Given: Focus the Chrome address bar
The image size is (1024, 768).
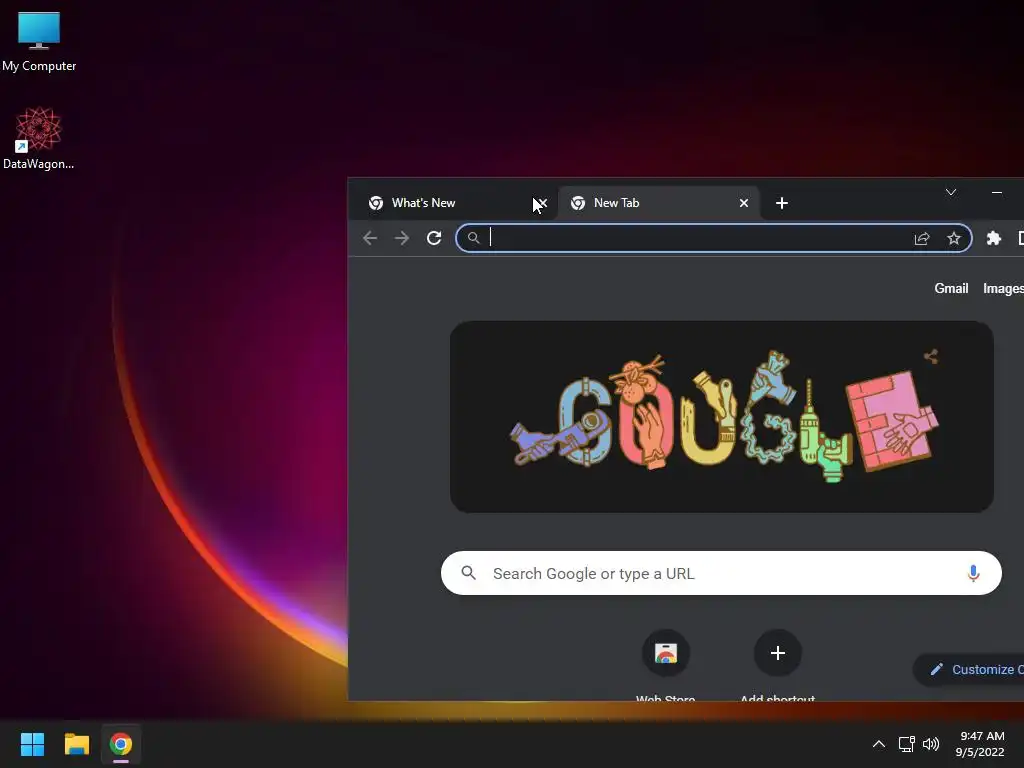Looking at the screenshot, I should coord(713,238).
